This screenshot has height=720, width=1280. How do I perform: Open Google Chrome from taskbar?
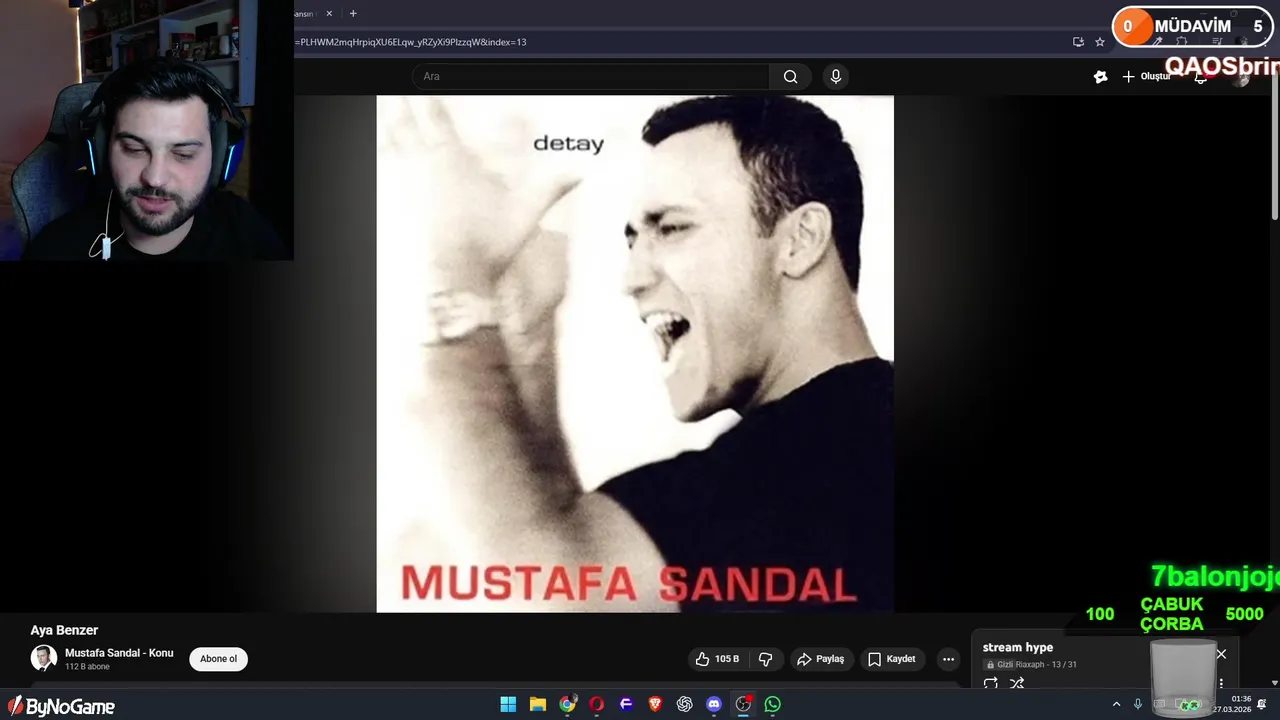point(567,704)
